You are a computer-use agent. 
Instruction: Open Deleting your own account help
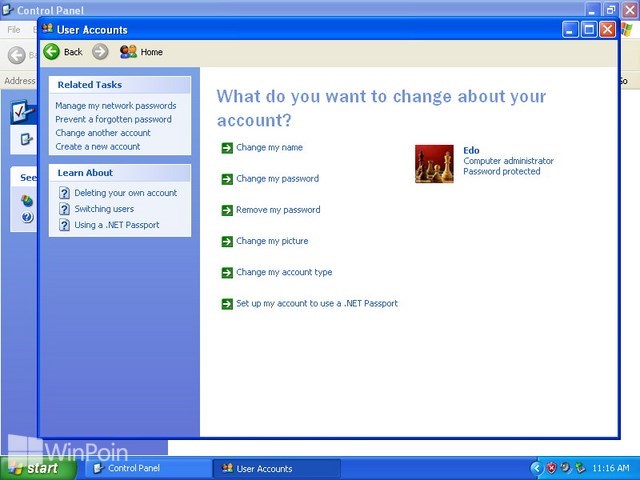click(126, 193)
